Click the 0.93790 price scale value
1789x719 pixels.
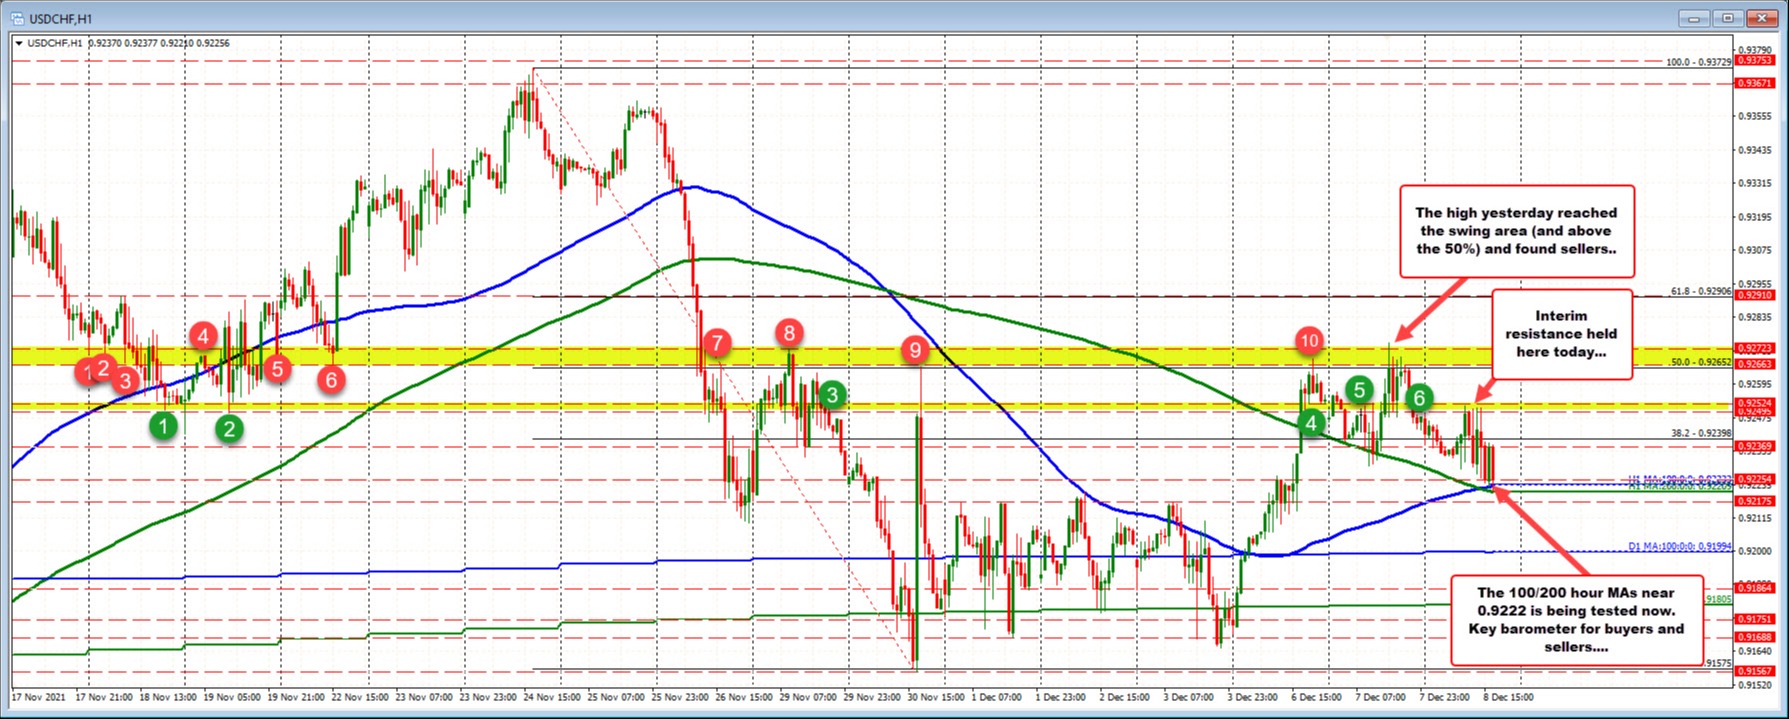click(1754, 49)
